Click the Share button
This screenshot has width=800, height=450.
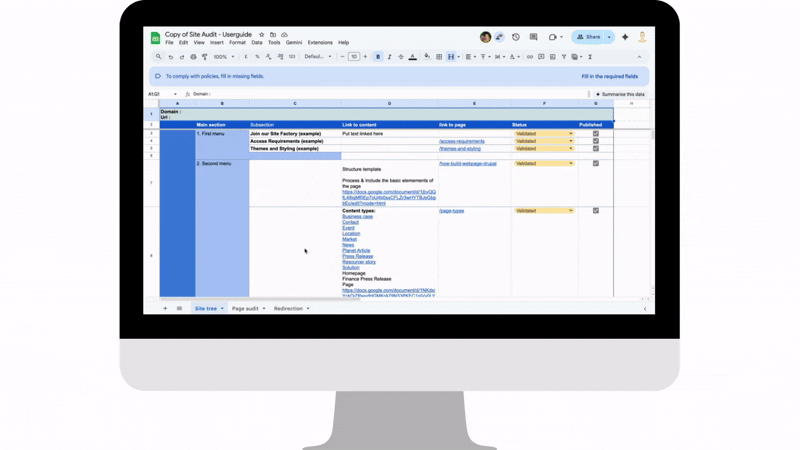pos(589,37)
